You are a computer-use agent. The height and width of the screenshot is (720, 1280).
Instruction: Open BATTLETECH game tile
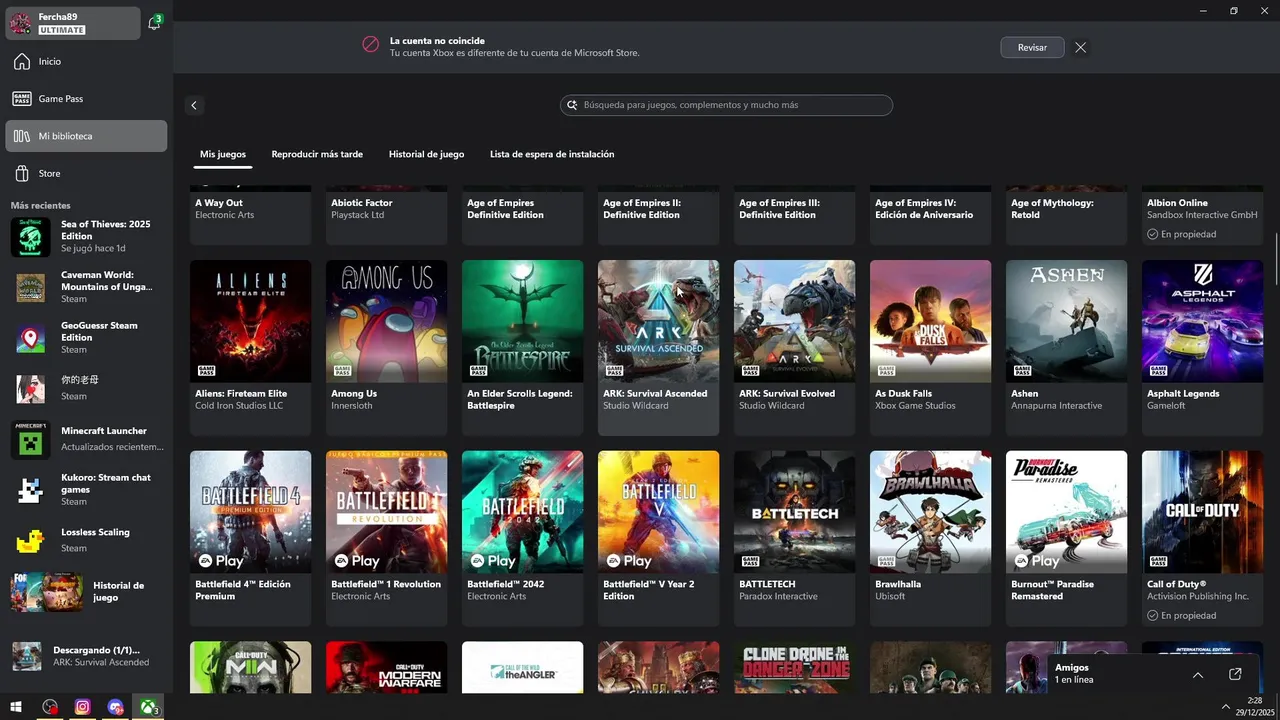tap(794, 538)
